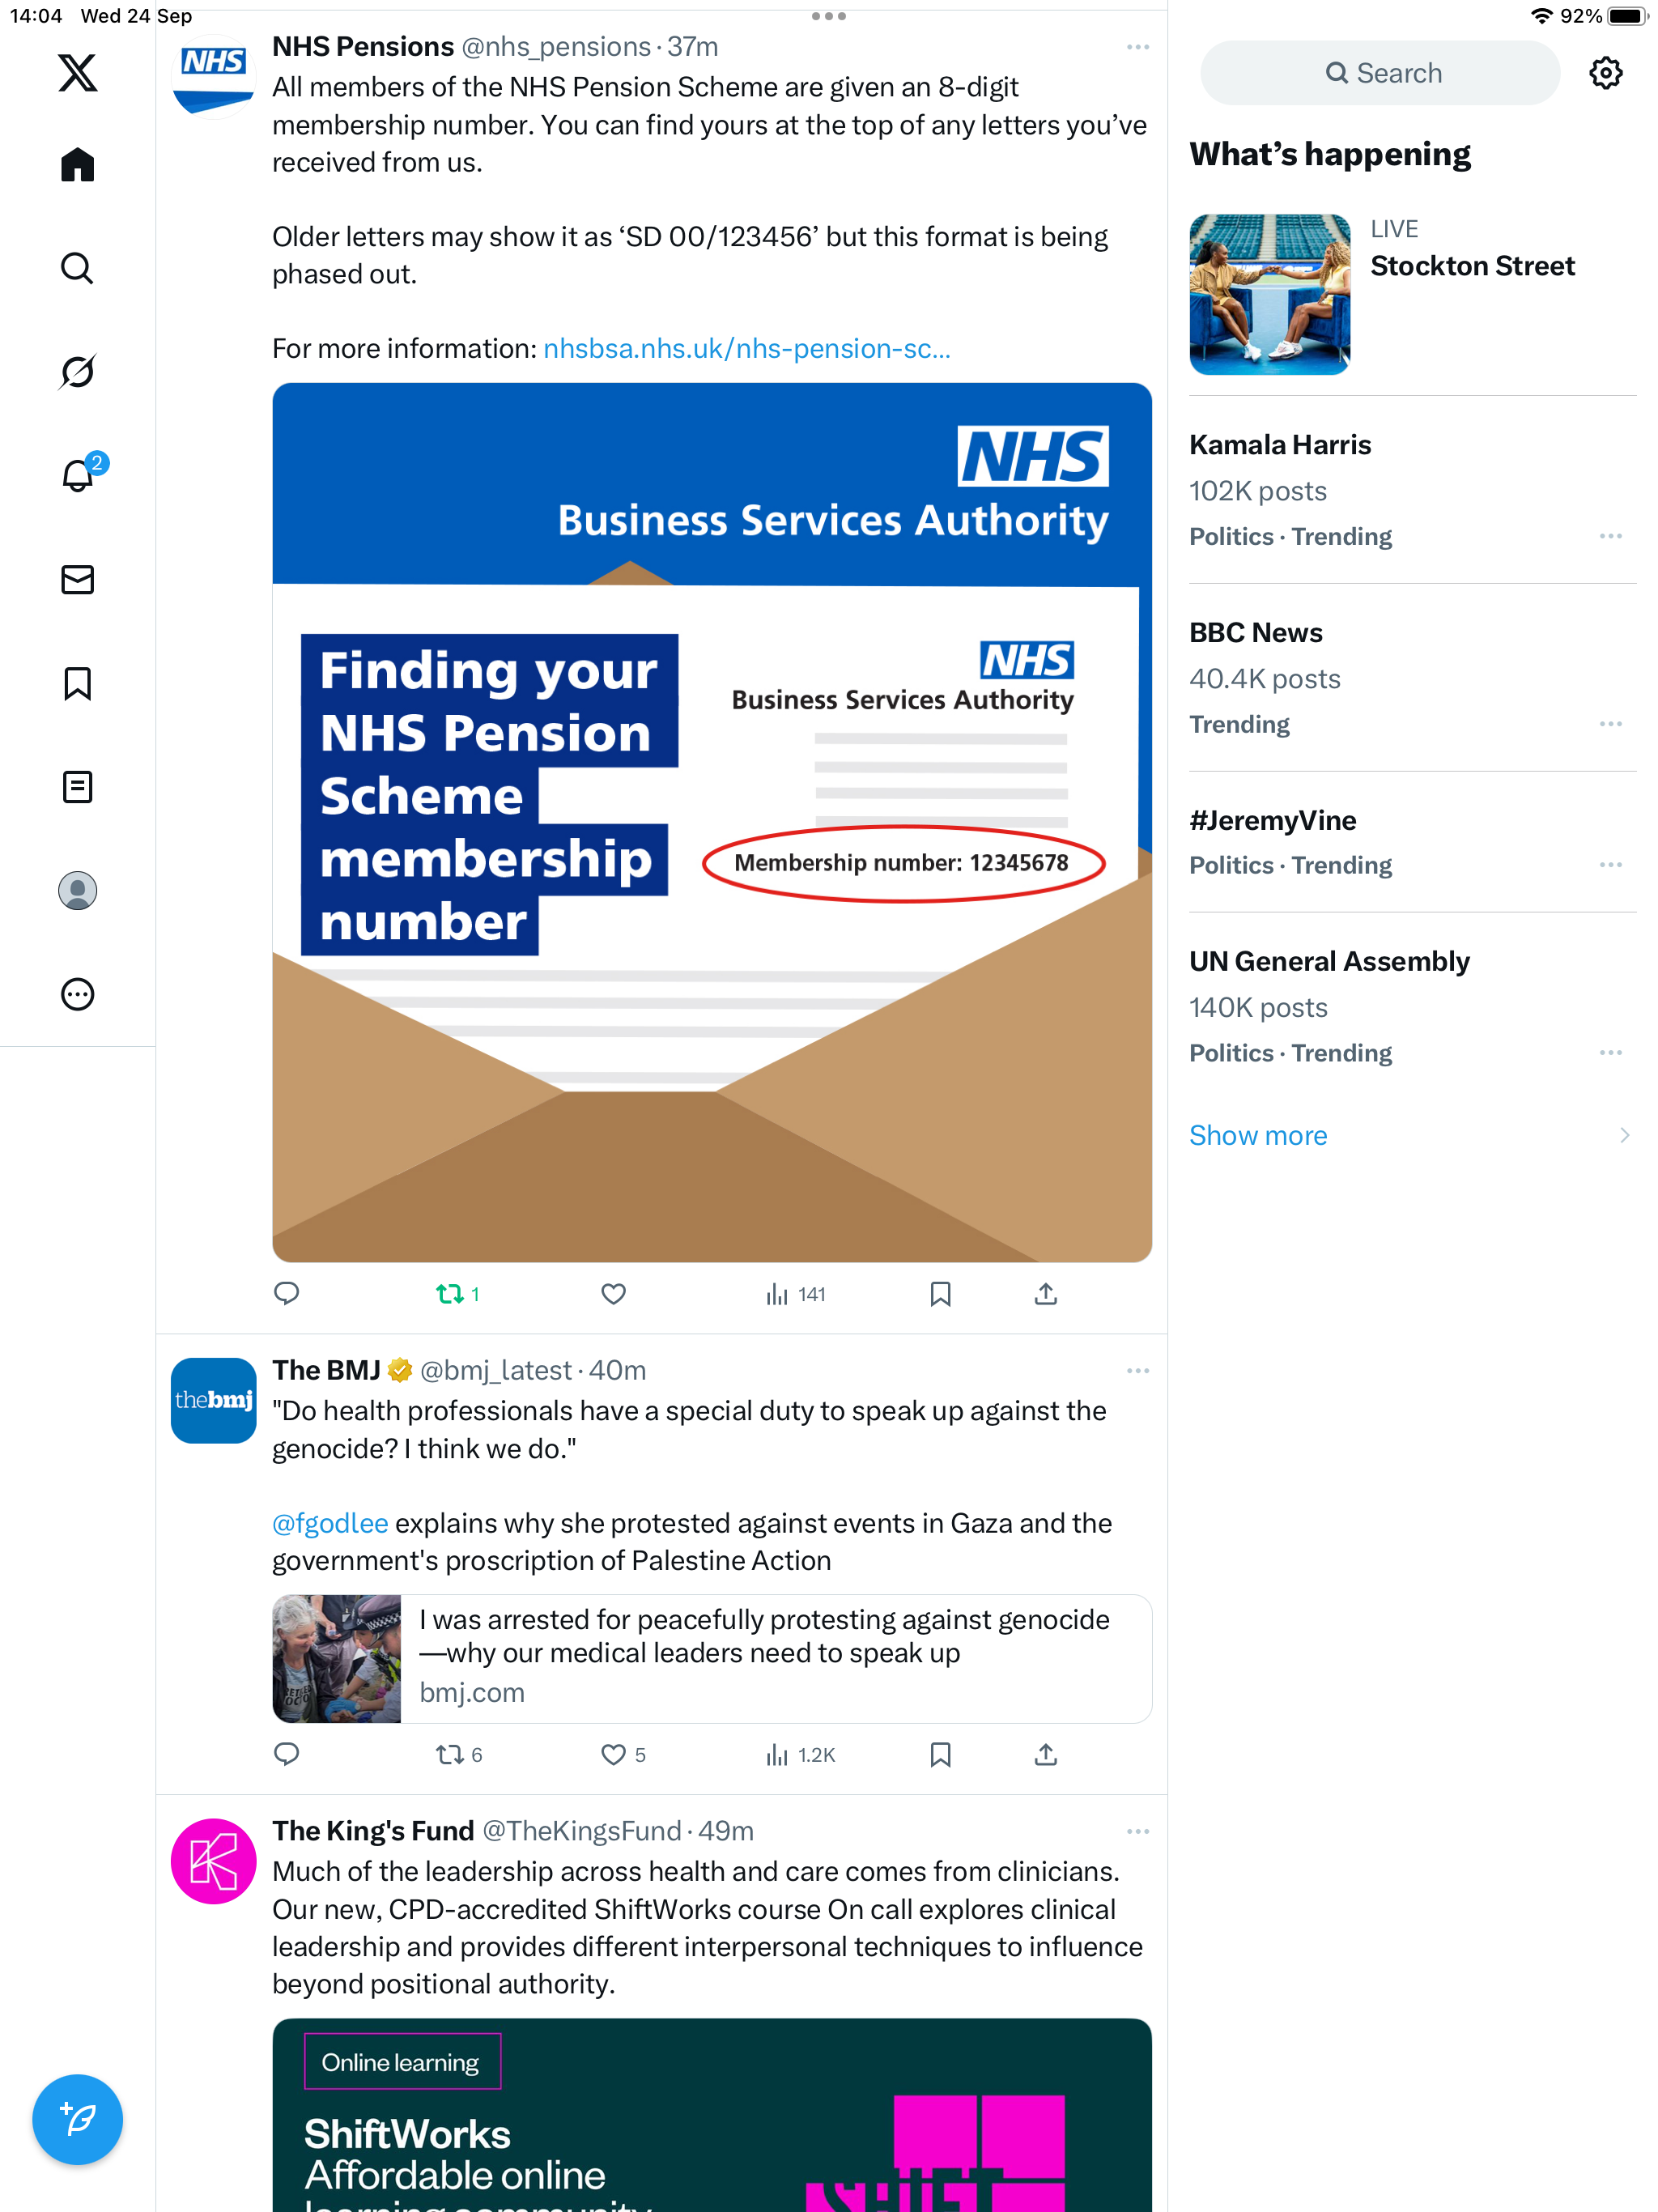Go to Home tab in sidebar
The height and width of the screenshot is (2212, 1658).
tap(77, 165)
